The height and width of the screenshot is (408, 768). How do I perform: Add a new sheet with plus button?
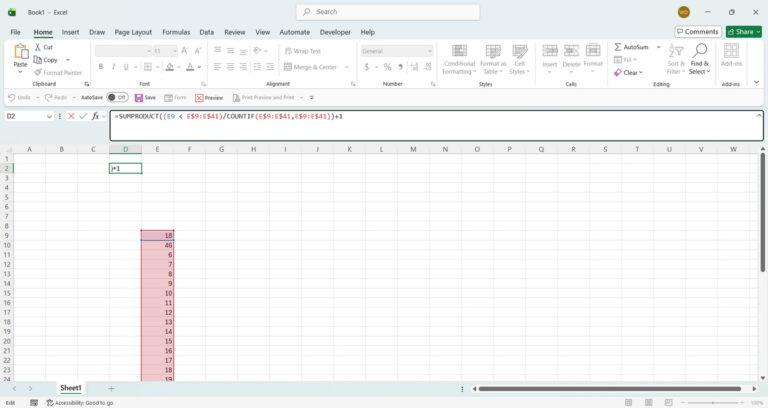(111, 388)
